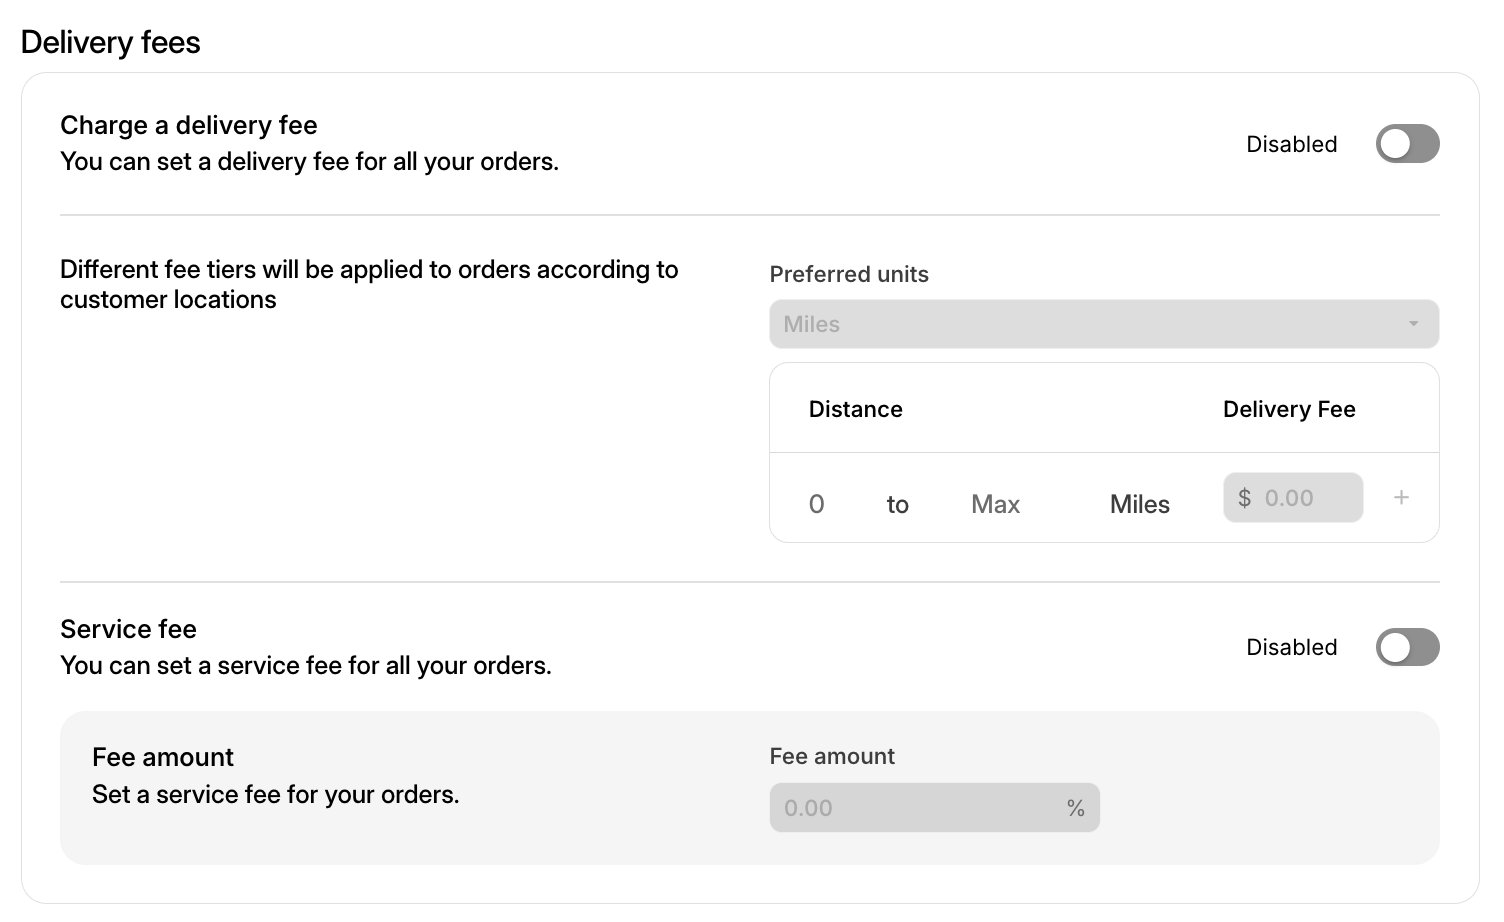Viewport: 1504px width, 922px height.
Task: Click the percent symbol in the Fee amount field
Action: coord(1076,807)
